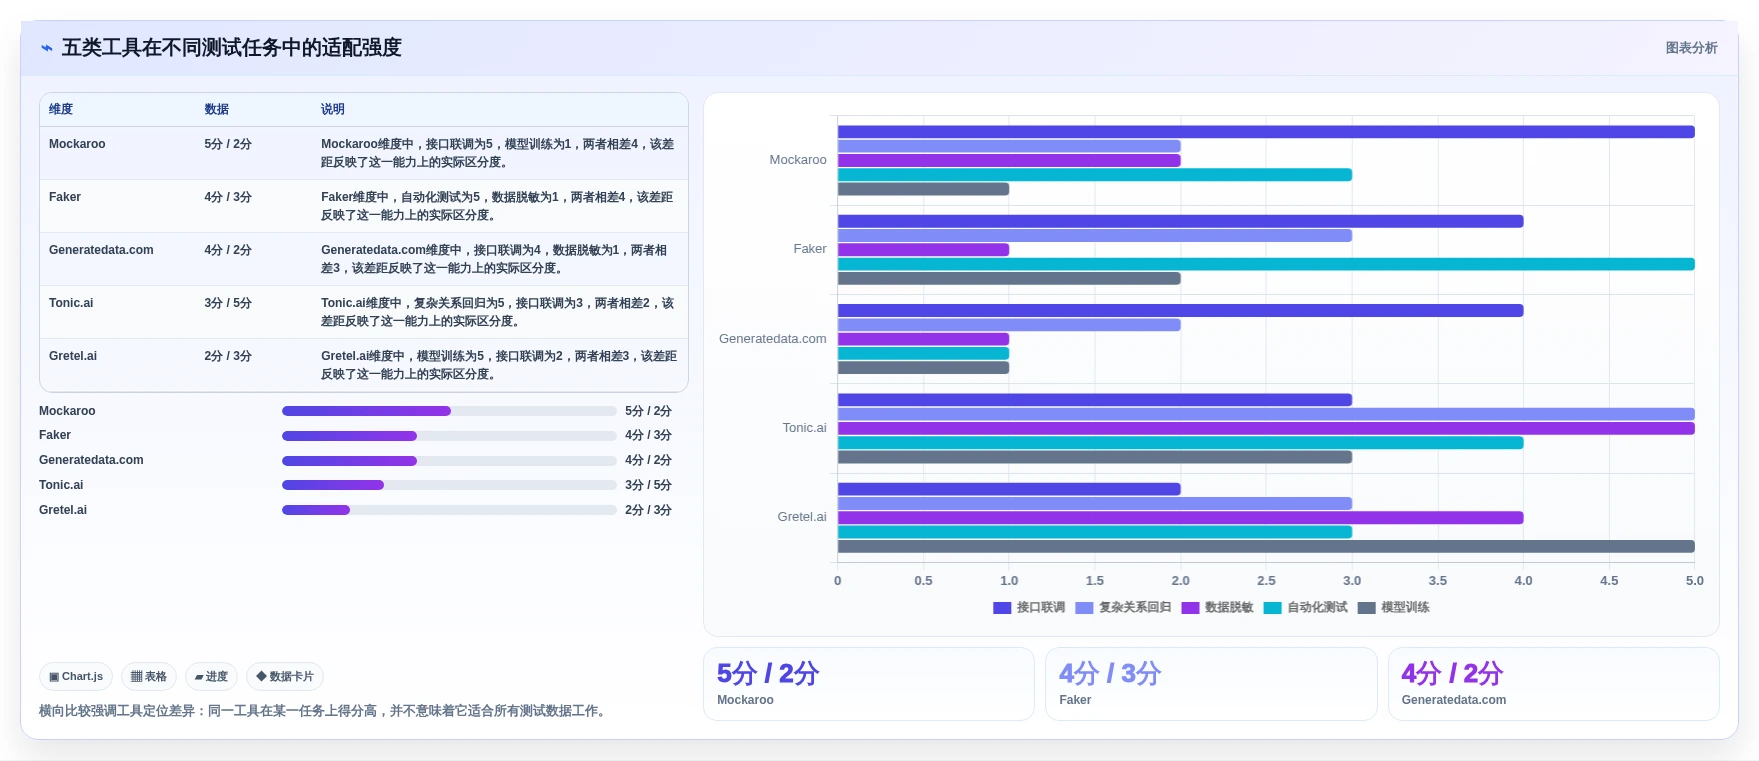The width and height of the screenshot is (1759, 761).
Task: Click the 图表分析 label in header
Action: 1691,48
